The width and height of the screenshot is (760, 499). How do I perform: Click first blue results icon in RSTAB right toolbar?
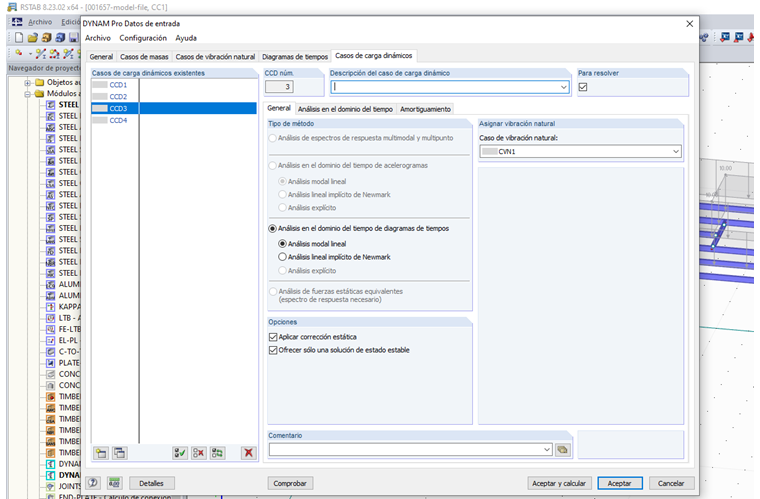pos(725,37)
